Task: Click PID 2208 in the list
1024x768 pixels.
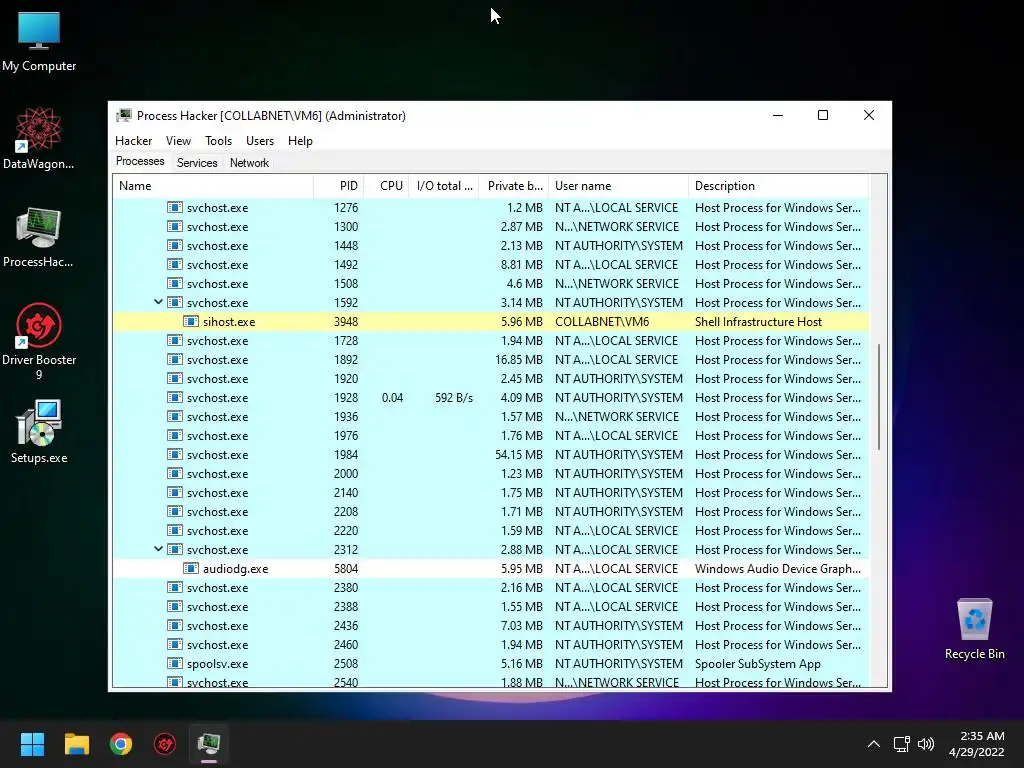Action: pos(346,511)
